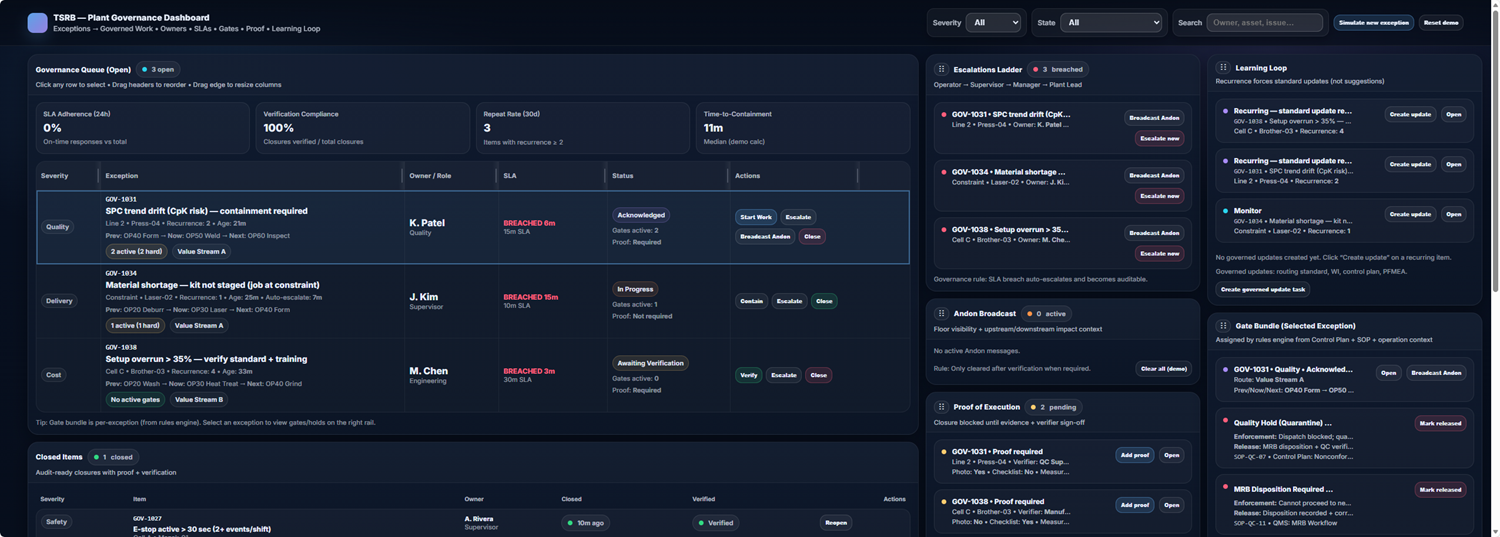Click the 'Awaiting Verification' status badge
Image resolution: width=1500 pixels, height=537 pixels.
(650, 363)
